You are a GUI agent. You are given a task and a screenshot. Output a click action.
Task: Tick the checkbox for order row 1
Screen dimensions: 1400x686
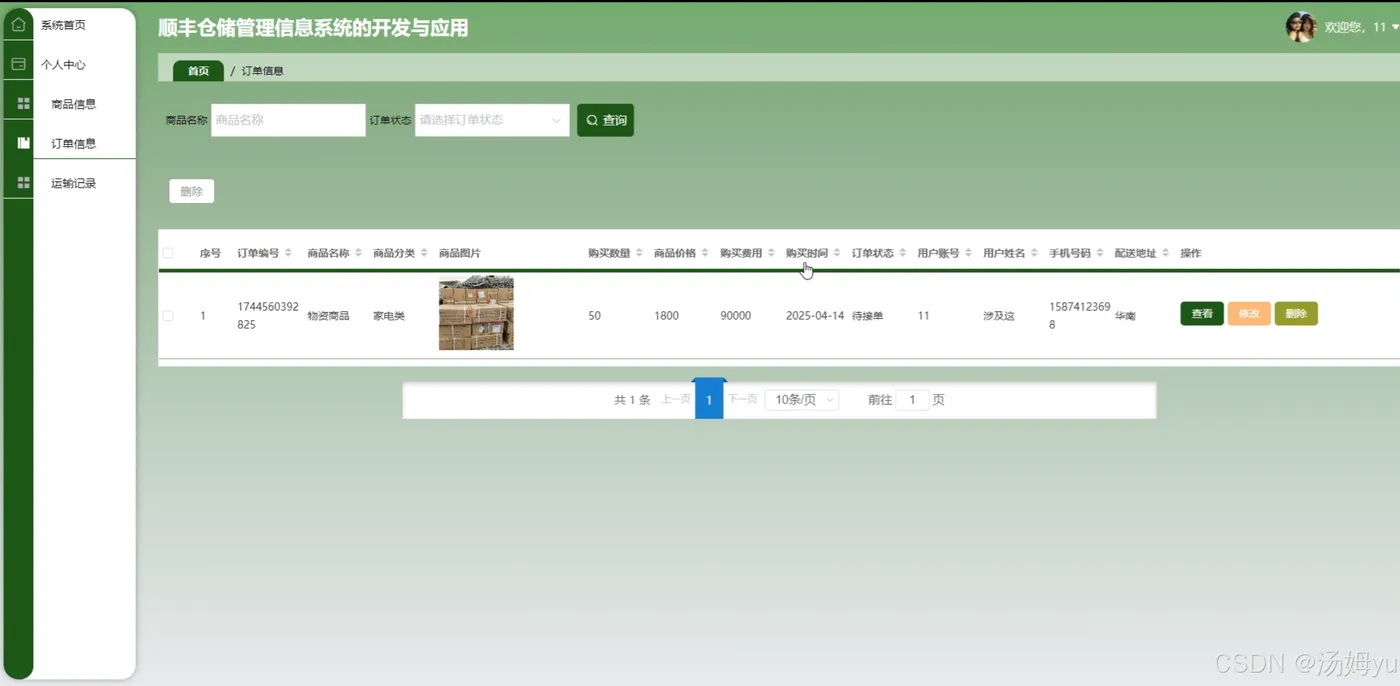[x=168, y=315]
